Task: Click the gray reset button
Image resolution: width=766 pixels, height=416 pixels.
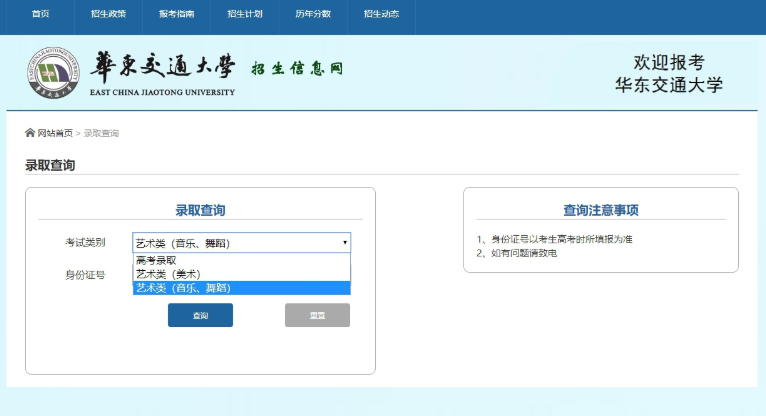Action: [x=318, y=315]
